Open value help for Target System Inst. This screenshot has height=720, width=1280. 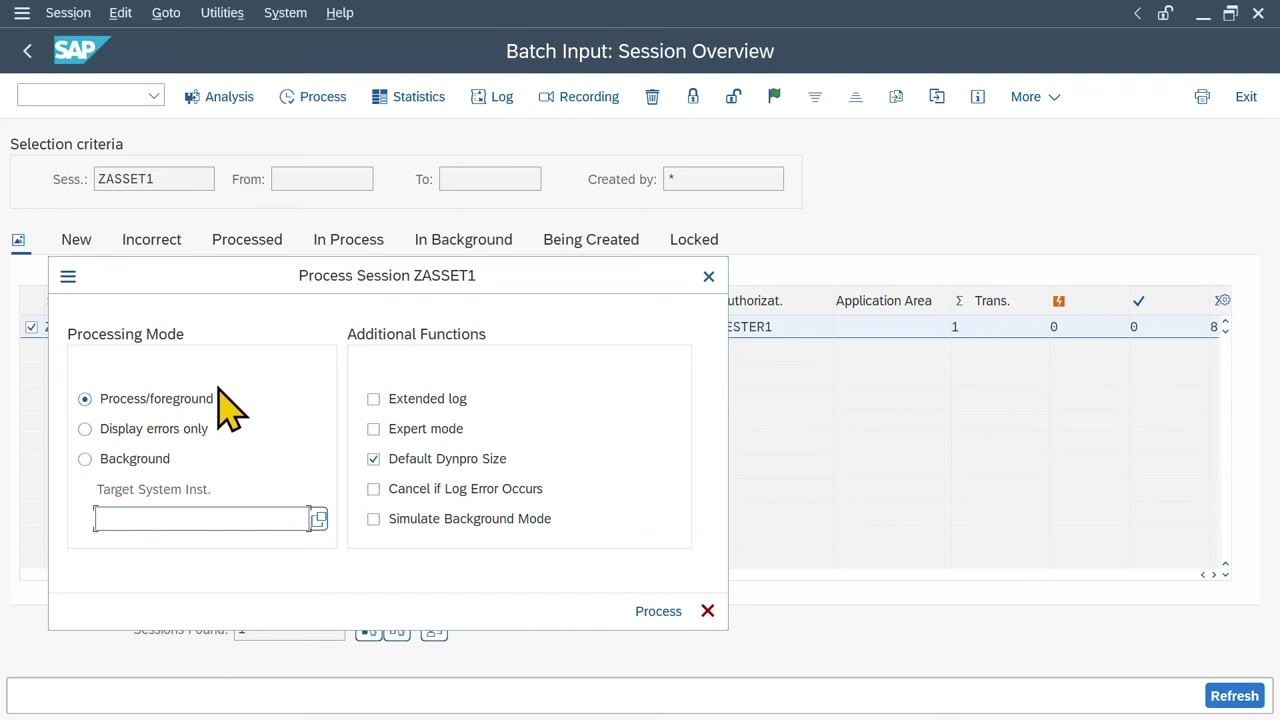pyautogui.click(x=319, y=519)
